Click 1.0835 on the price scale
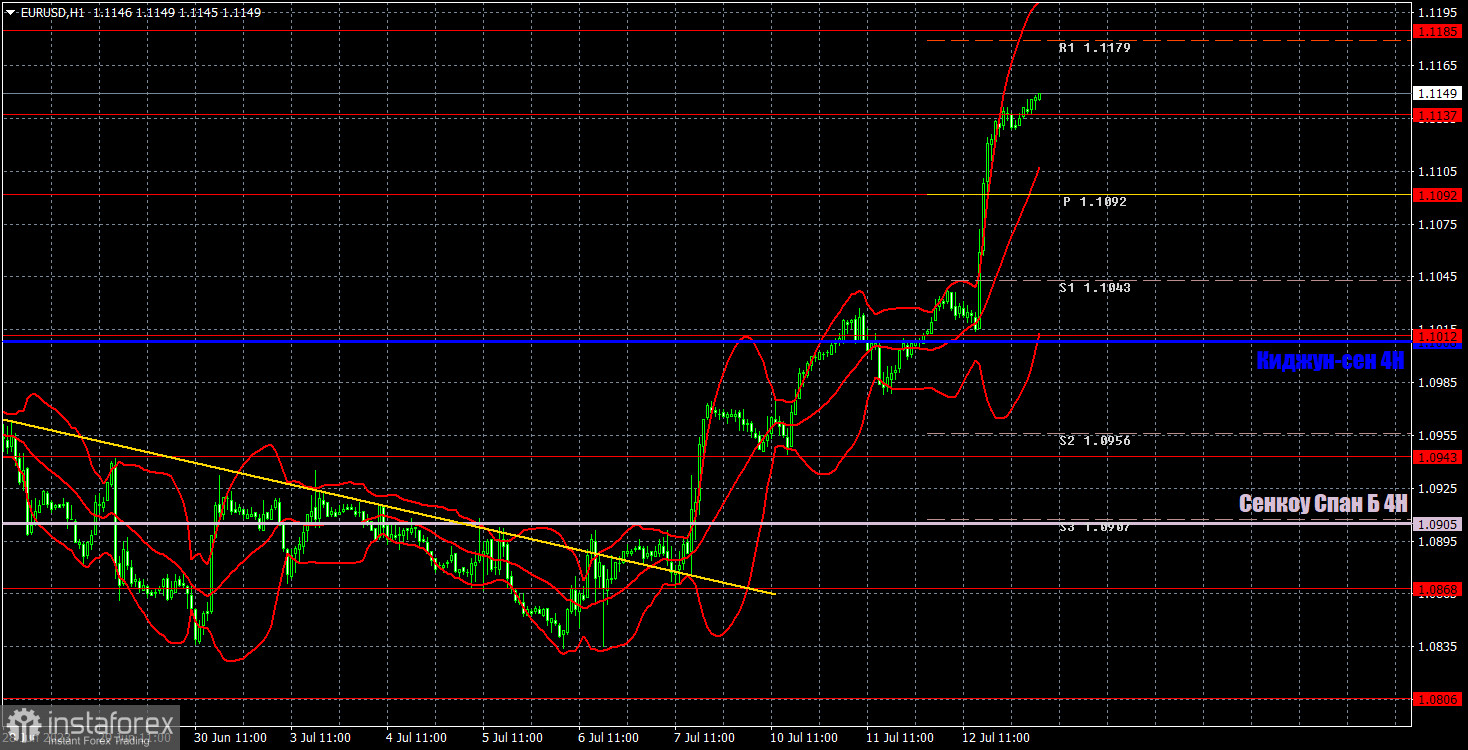Screen dimensions: 1468x750 click(1438, 647)
